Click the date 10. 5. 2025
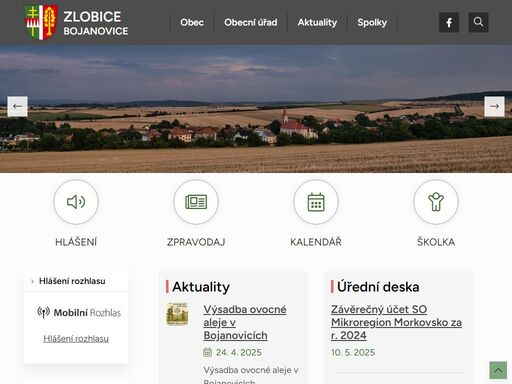The width and height of the screenshot is (512, 384). (353, 352)
